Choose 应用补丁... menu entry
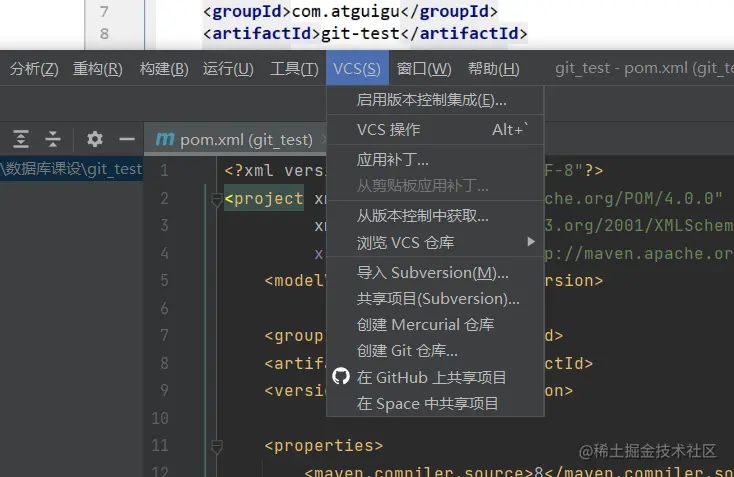 435,160
